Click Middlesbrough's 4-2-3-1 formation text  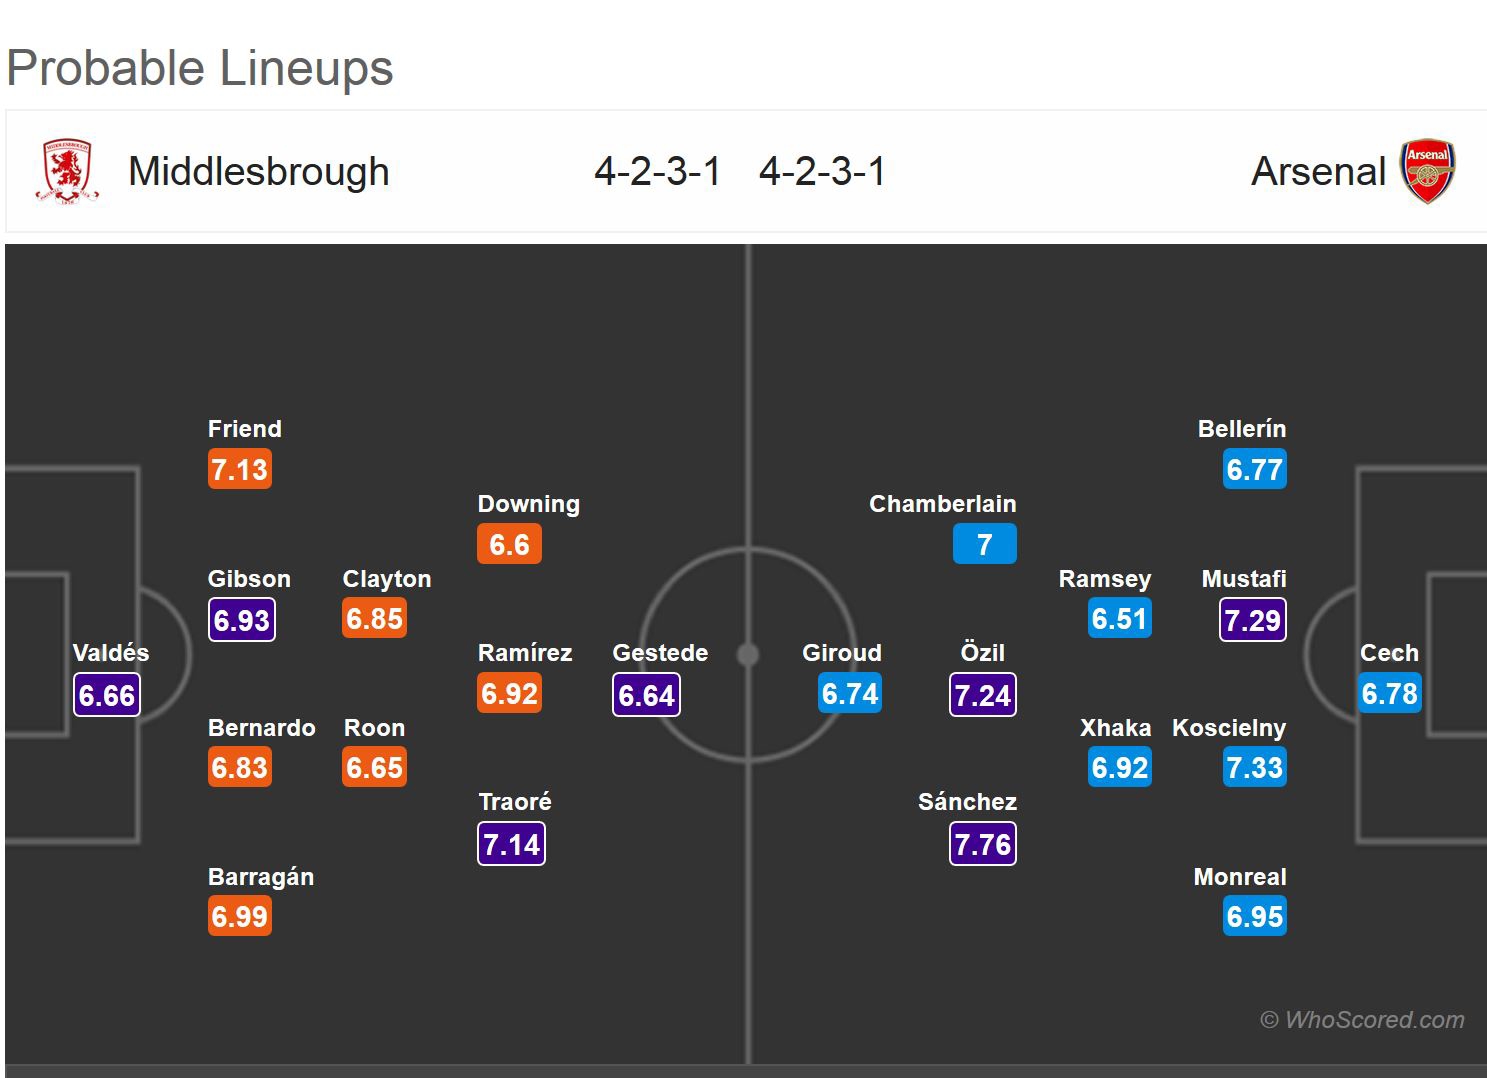point(657,172)
